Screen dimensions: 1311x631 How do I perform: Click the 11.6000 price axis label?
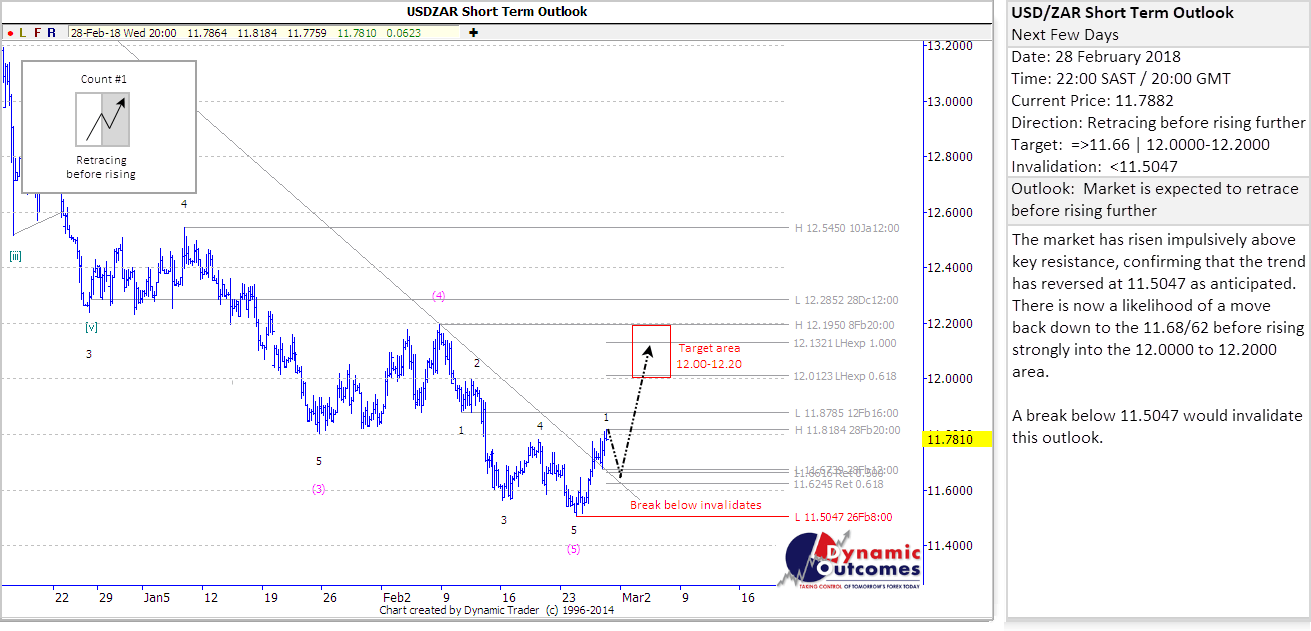(949, 490)
